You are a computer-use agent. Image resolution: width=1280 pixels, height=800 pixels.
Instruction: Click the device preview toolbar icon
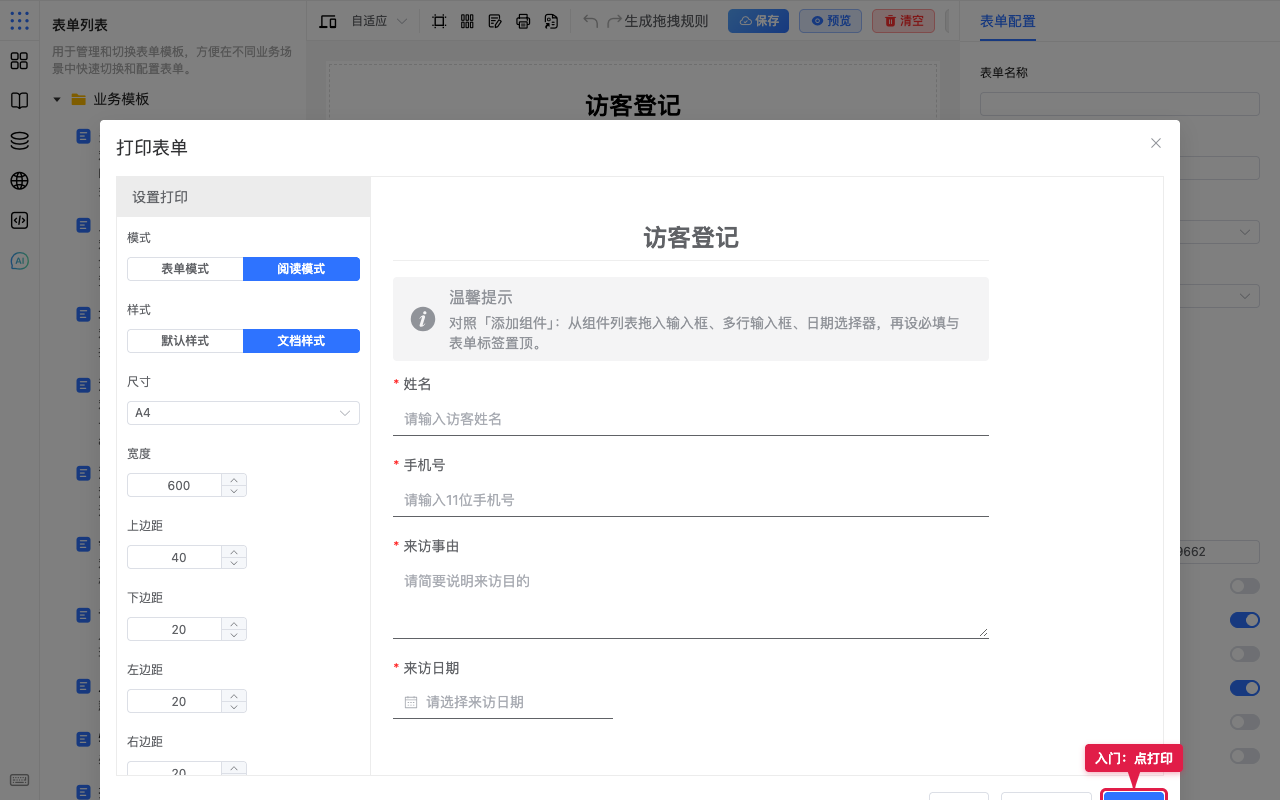(328, 21)
